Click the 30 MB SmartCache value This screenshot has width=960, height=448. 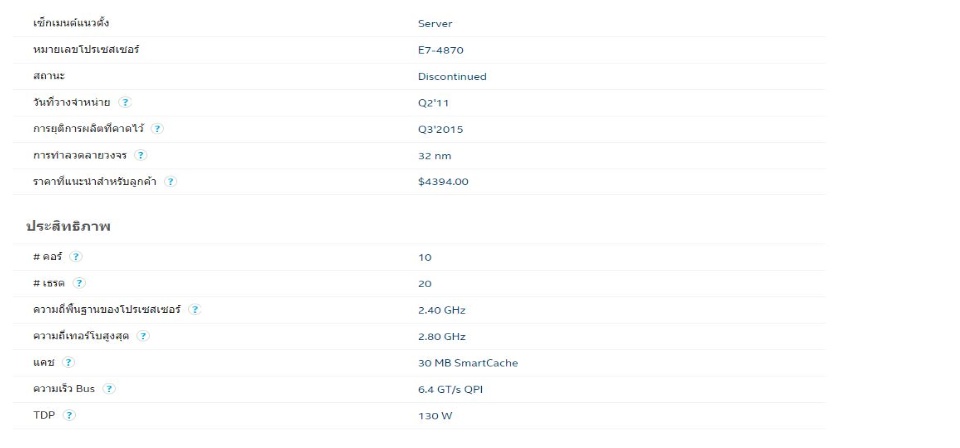click(468, 363)
